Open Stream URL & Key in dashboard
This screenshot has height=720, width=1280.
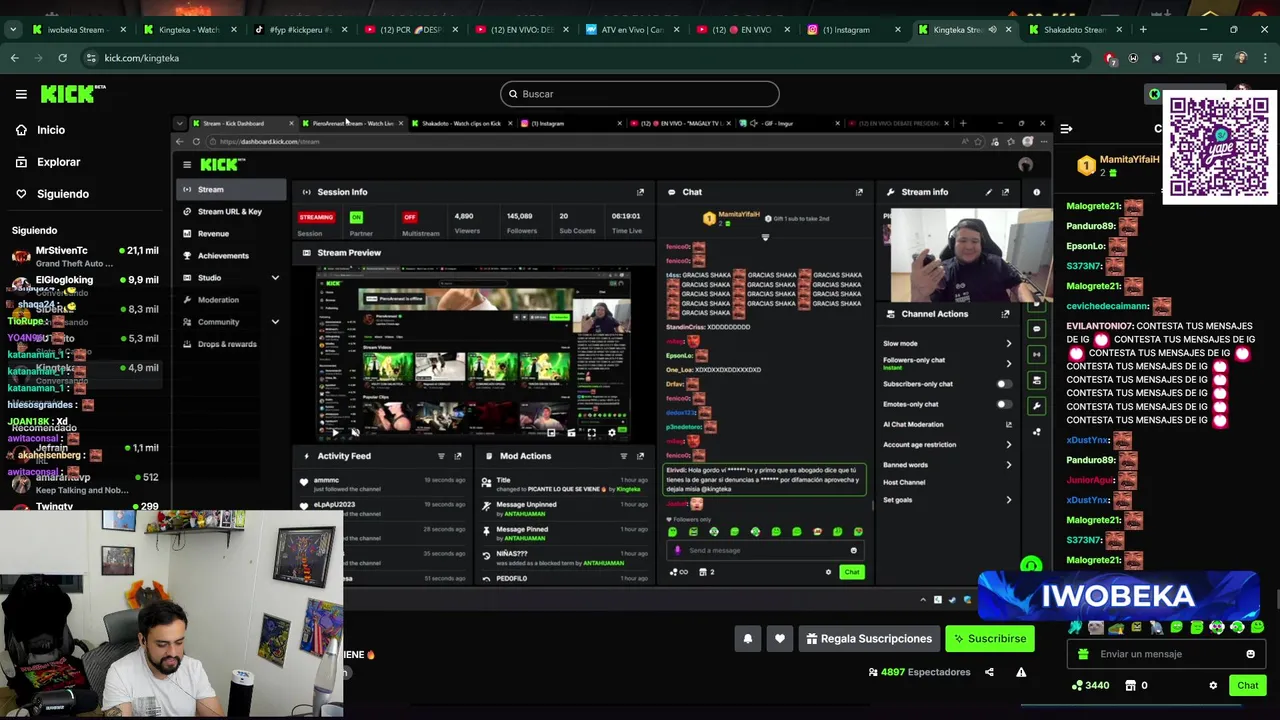[229, 212]
